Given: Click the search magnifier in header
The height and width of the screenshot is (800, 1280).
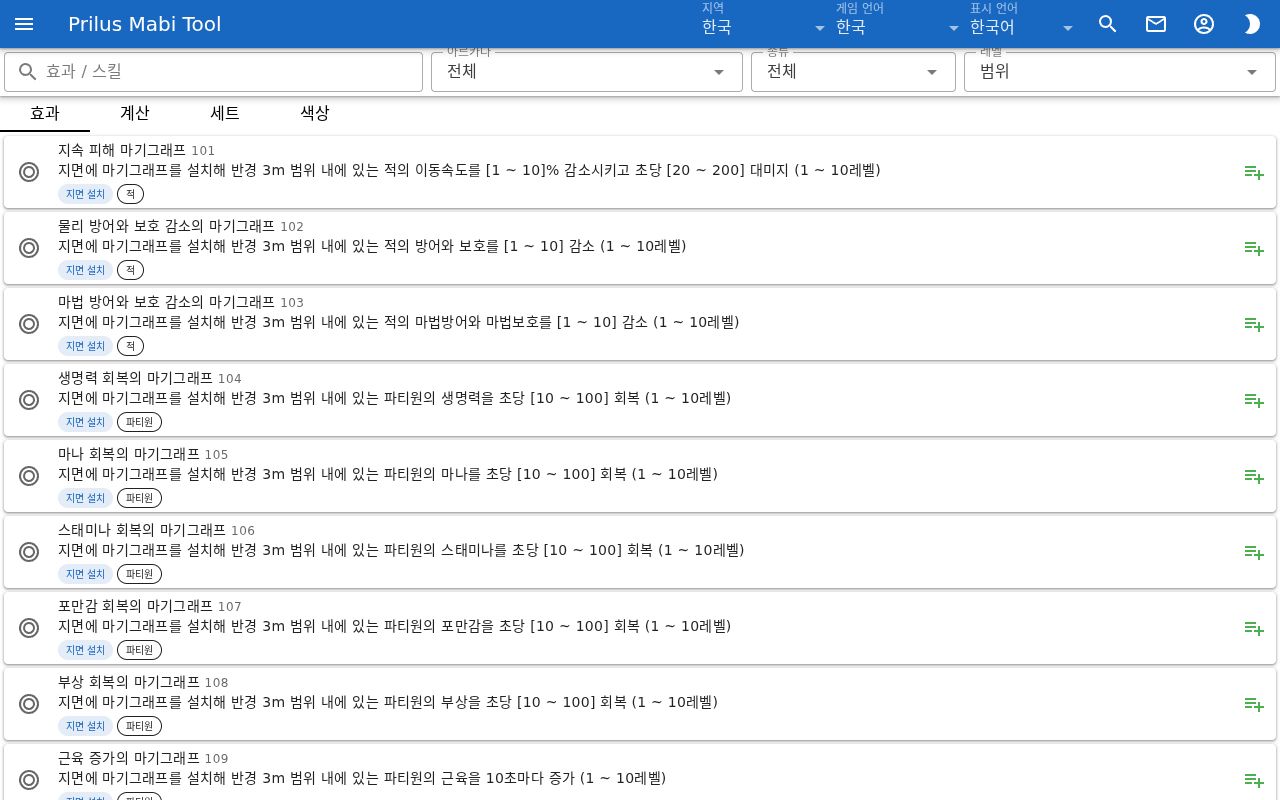Looking at the screenshot, I should (x=1108, y=24).
